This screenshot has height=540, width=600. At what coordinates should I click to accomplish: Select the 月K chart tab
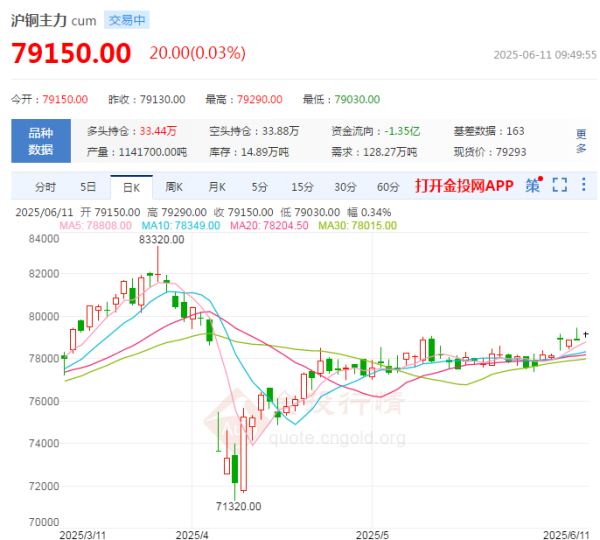pyautogui.click(x=217, y=187)
